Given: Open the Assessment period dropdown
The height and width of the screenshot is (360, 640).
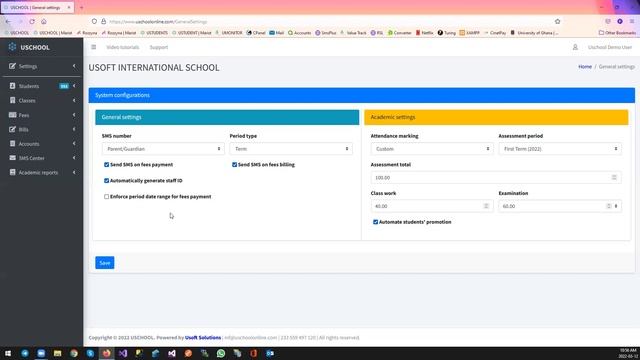Looking at the screenshot, I should tap(560, 149).
